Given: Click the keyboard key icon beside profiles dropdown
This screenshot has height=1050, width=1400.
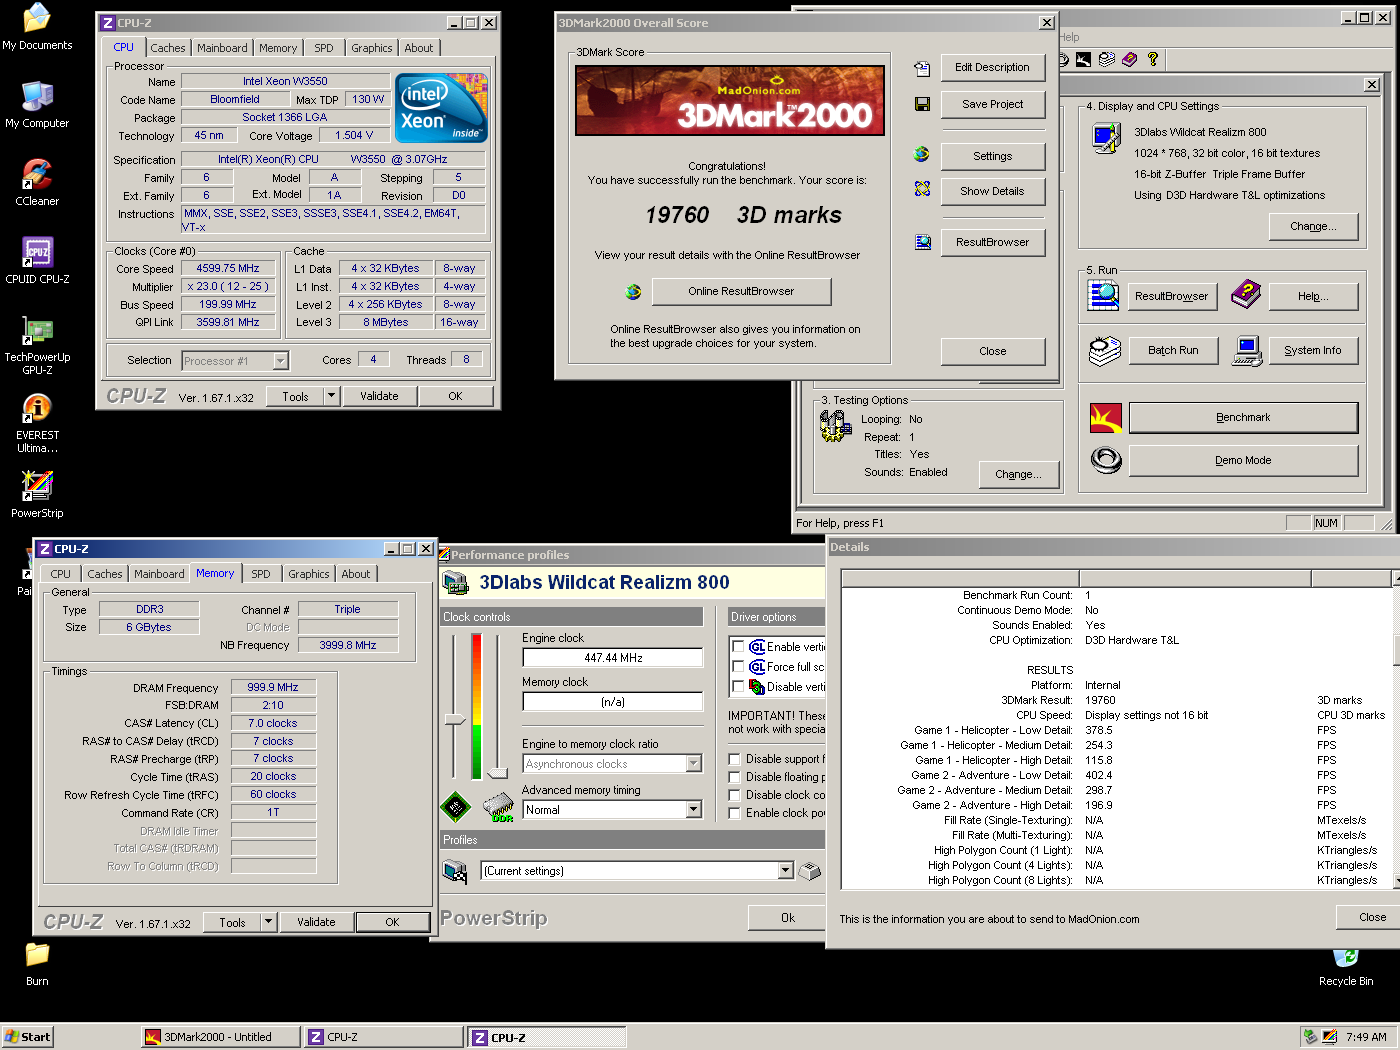Looking at the screenshot, I should pyautogui.click(x=810, y=871).
